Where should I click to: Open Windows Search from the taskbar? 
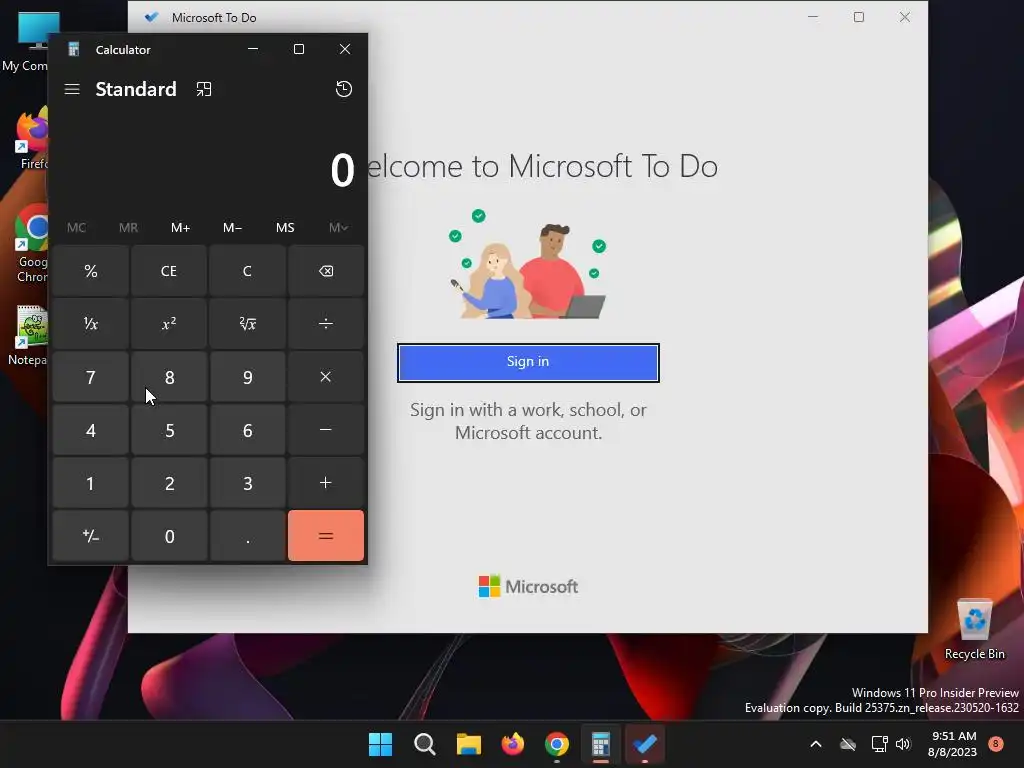(424, 744)
